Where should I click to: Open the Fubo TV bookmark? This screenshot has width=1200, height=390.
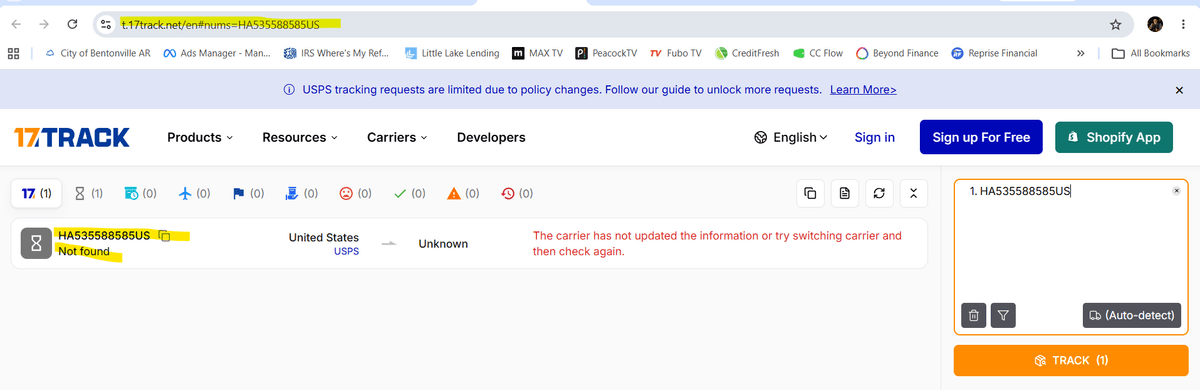coord(675,53)
